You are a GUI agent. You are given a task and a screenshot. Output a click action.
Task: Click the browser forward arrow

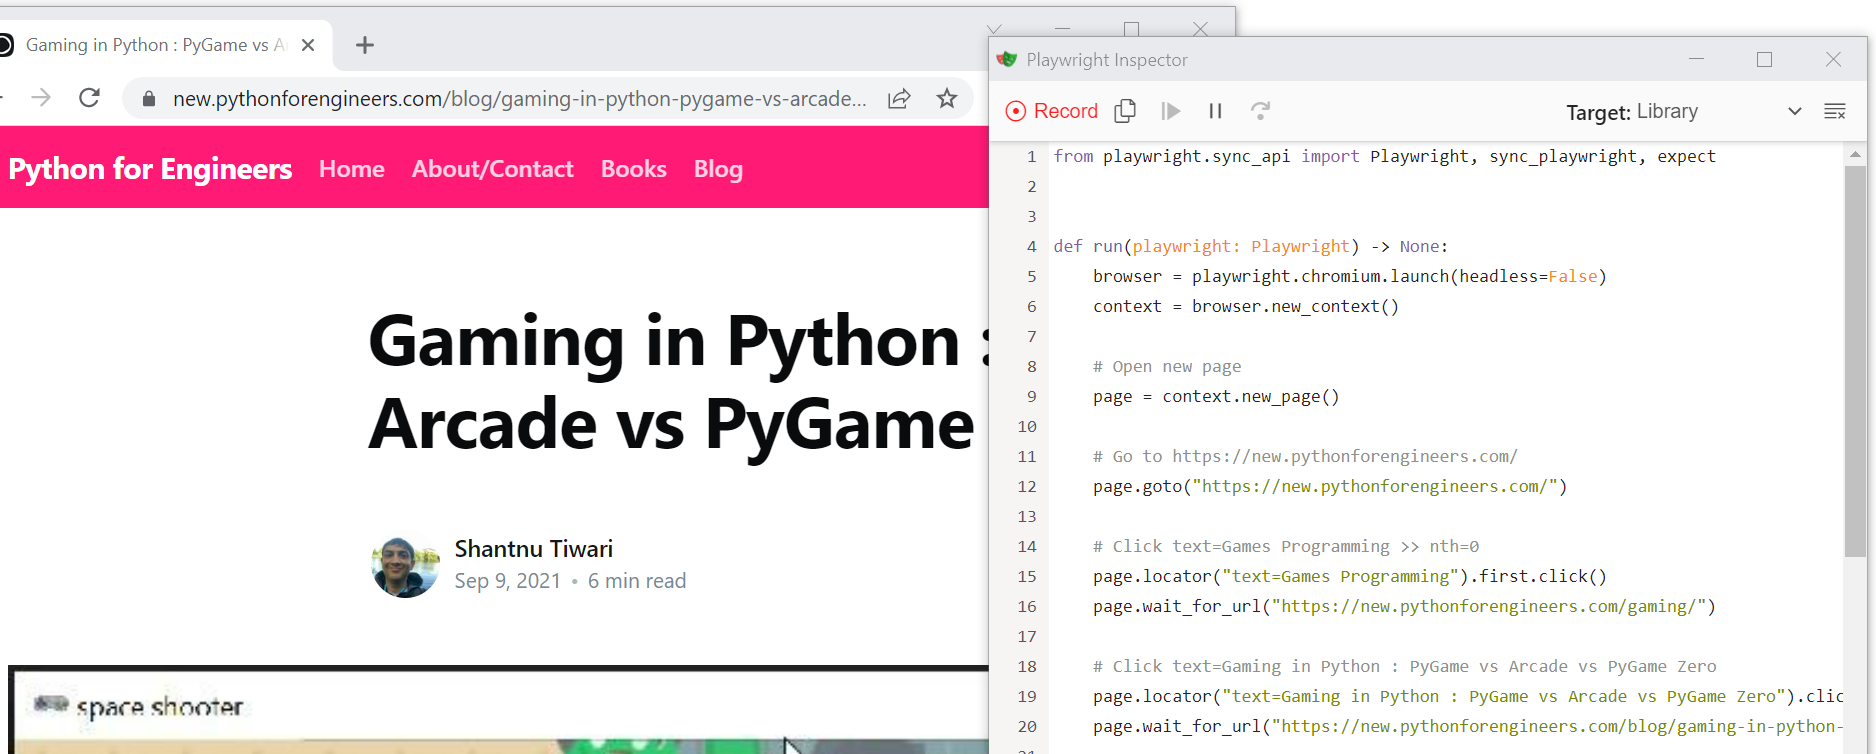41,98
